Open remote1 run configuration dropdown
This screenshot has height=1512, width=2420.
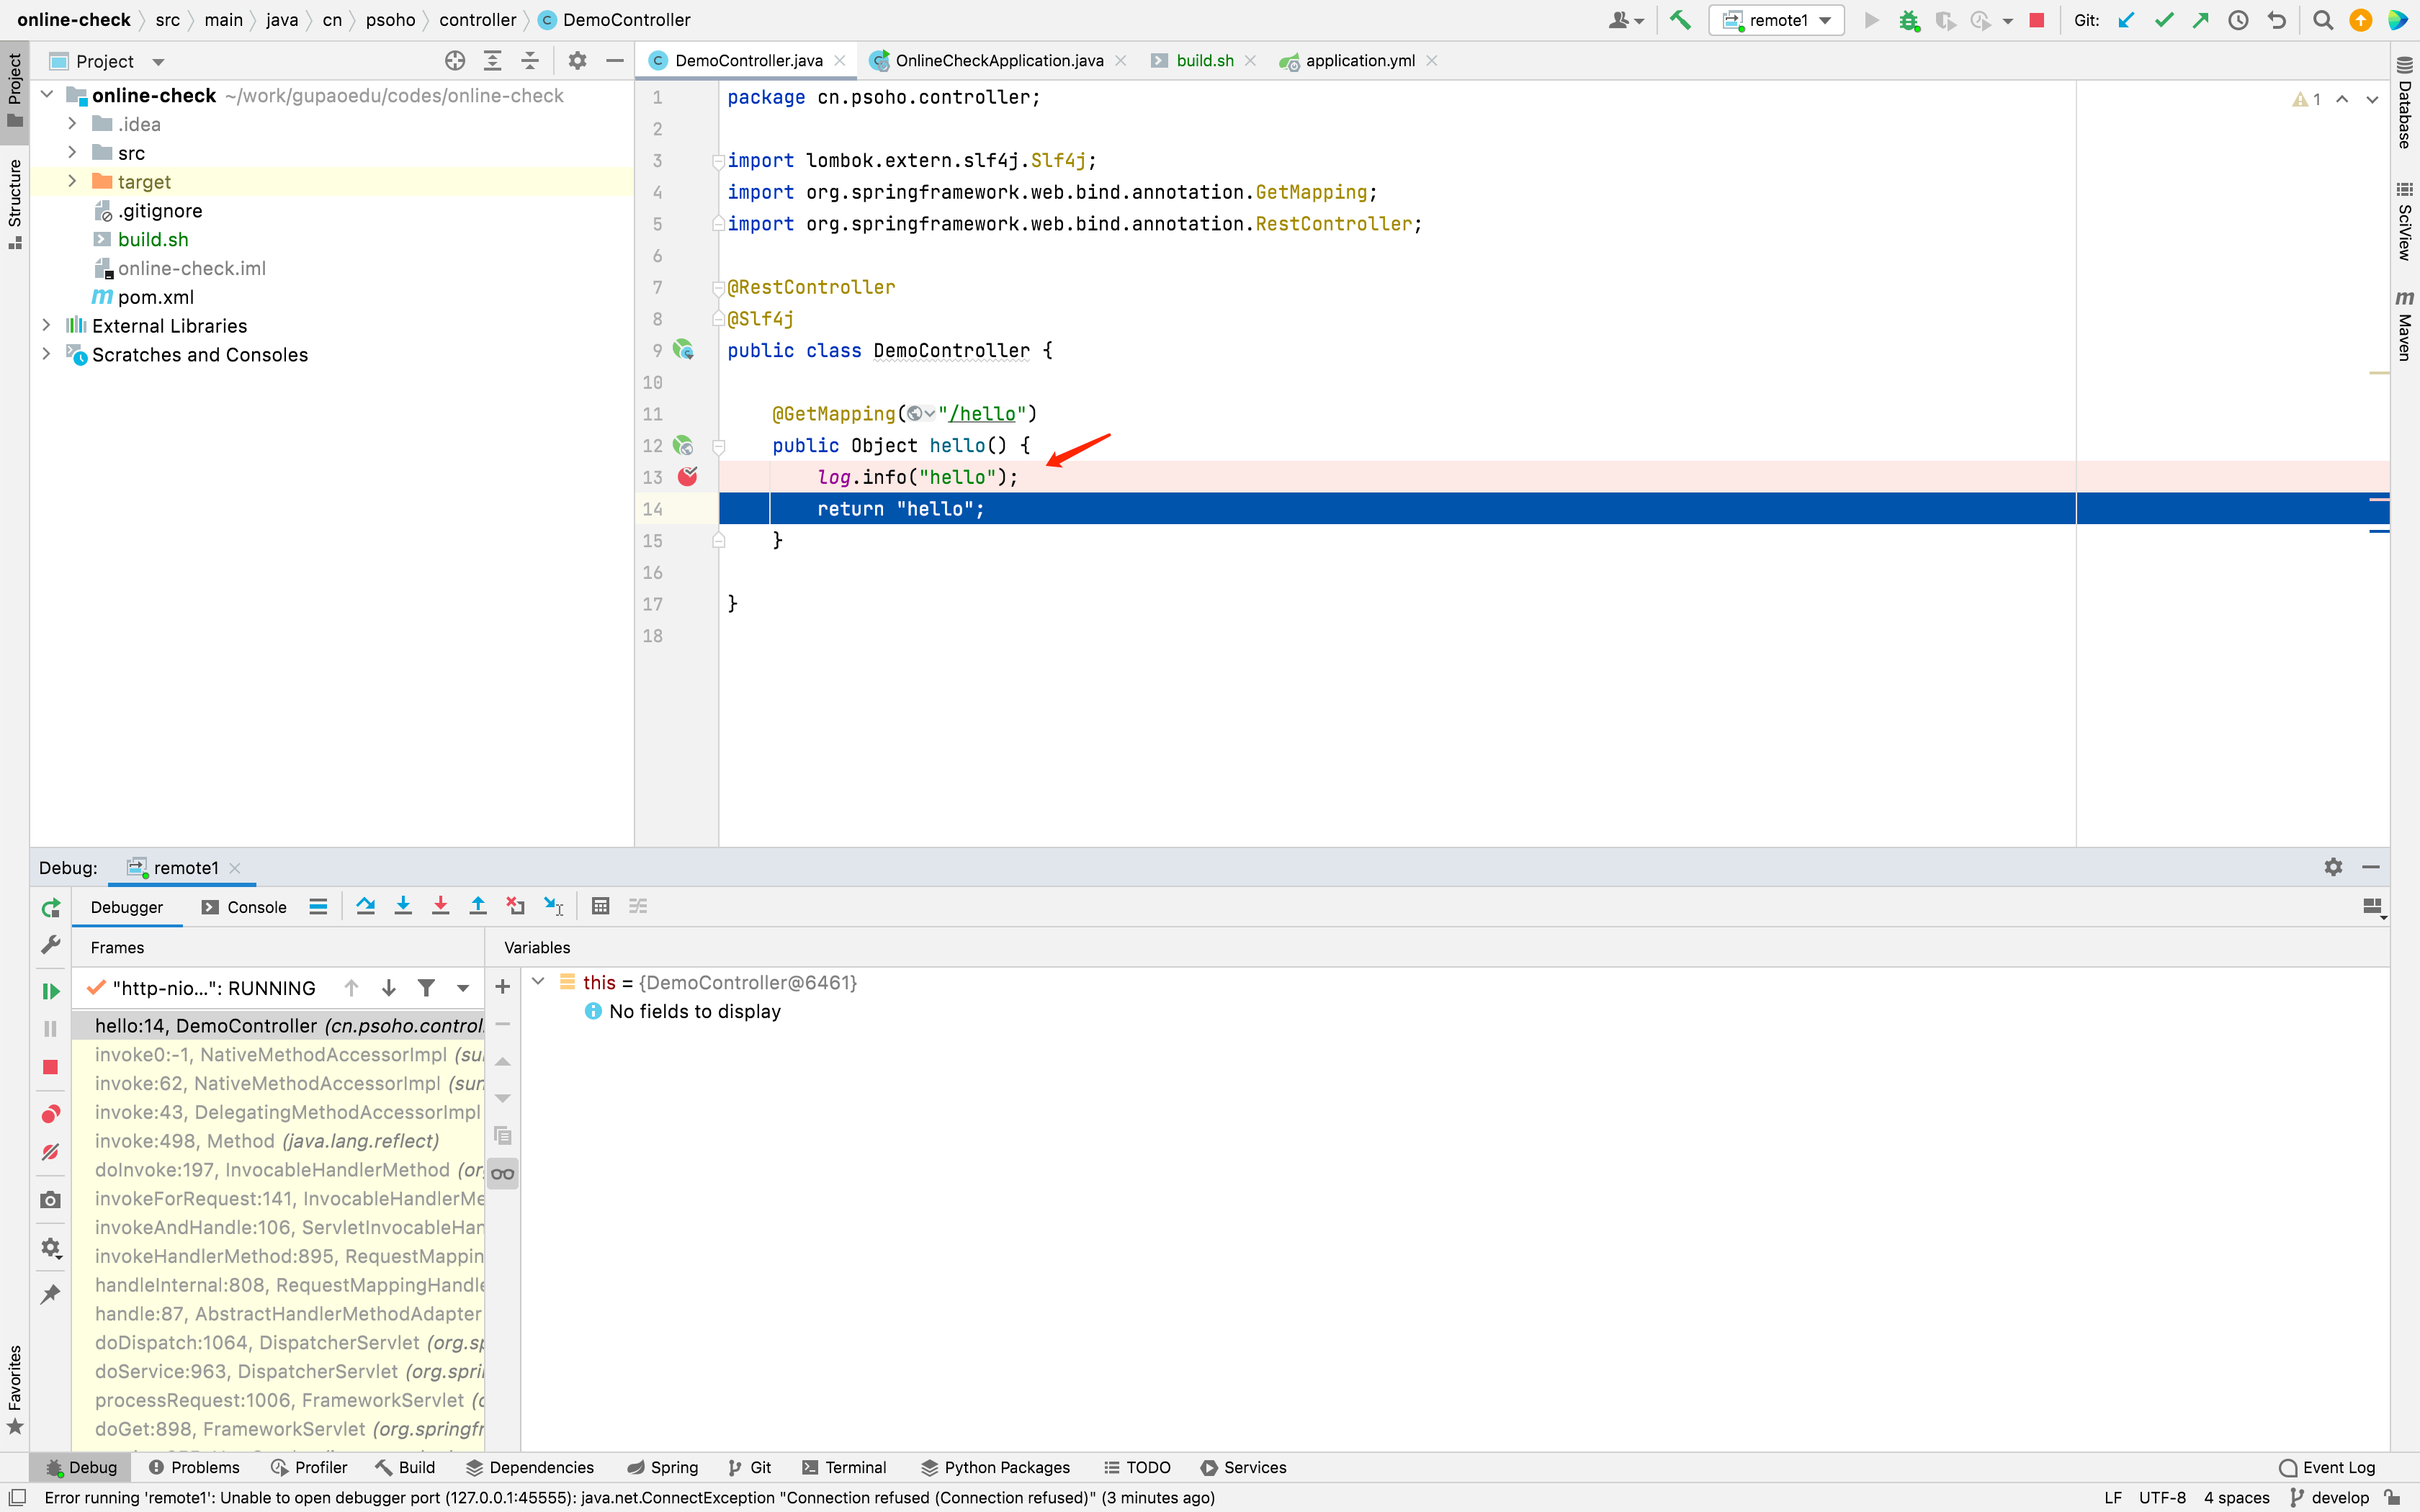(1777, 20)
